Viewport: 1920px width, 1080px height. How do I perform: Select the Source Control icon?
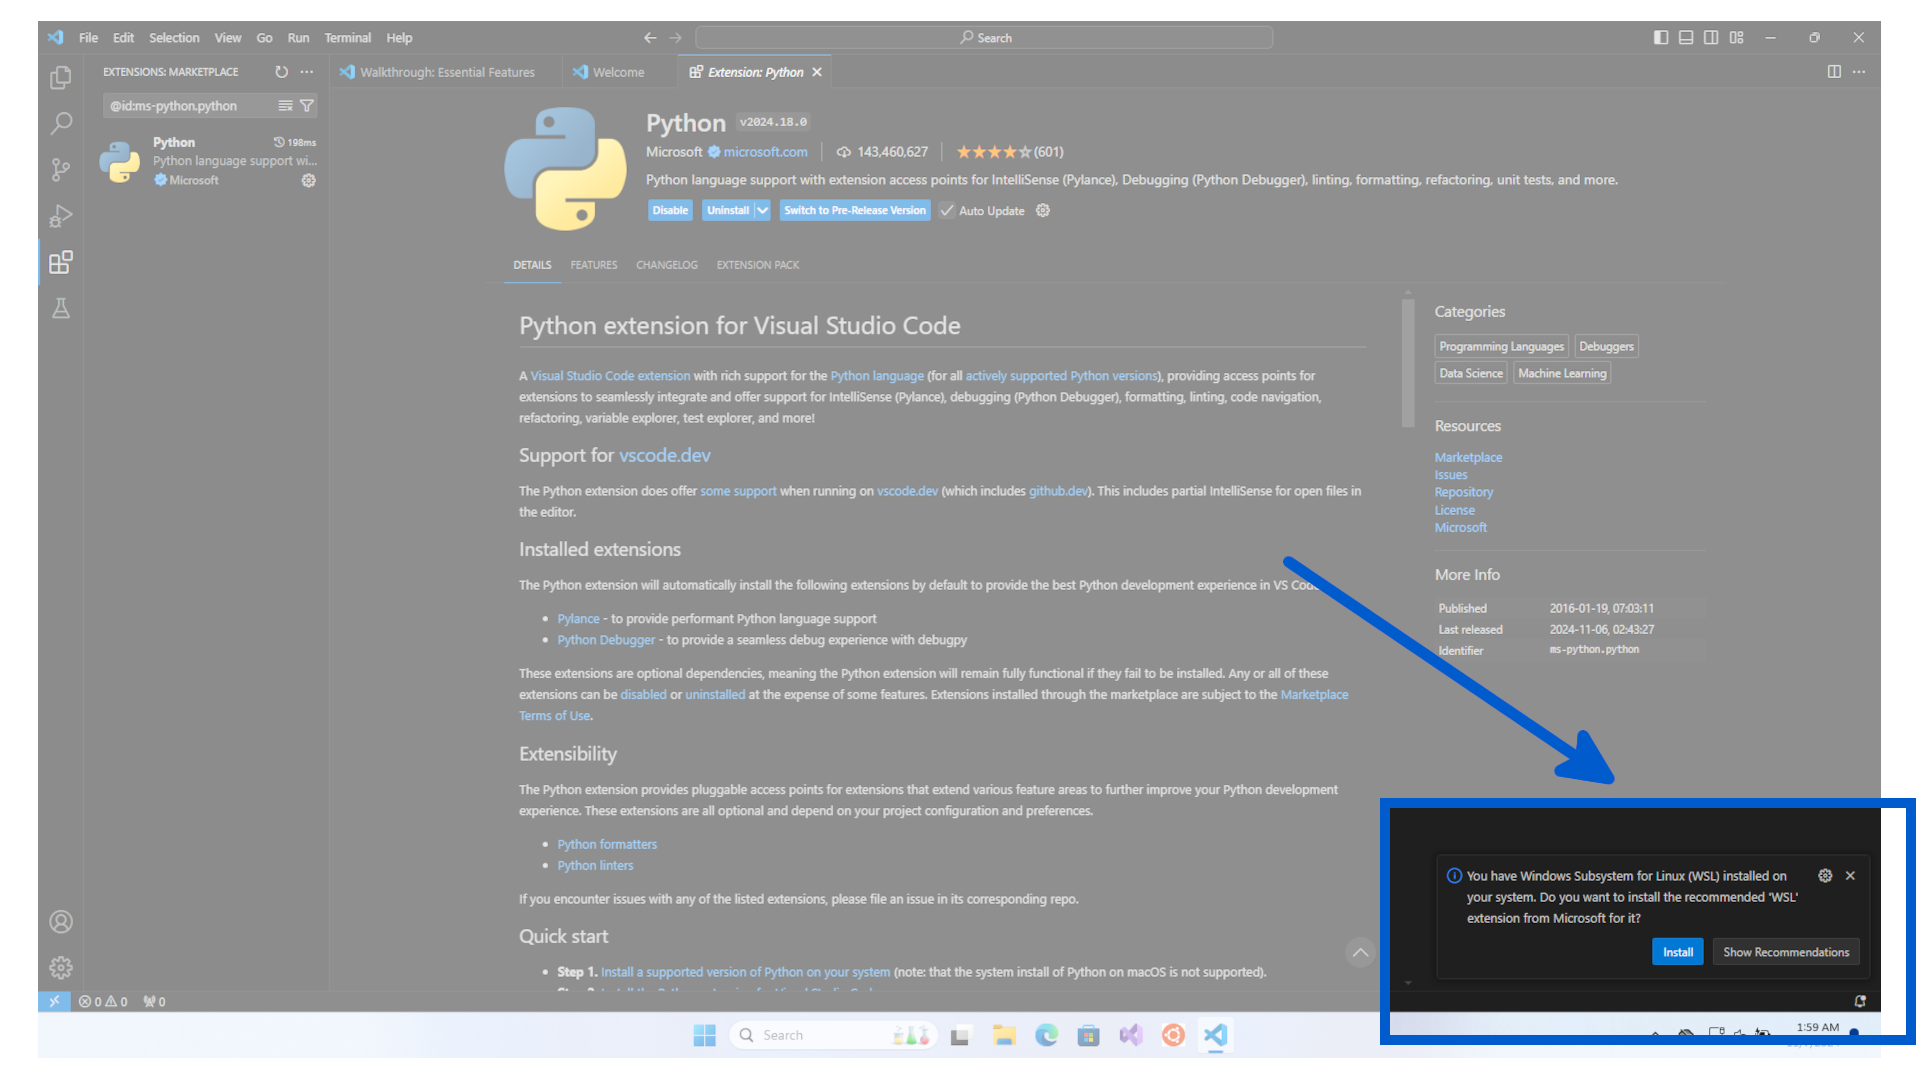coord(60,169)
